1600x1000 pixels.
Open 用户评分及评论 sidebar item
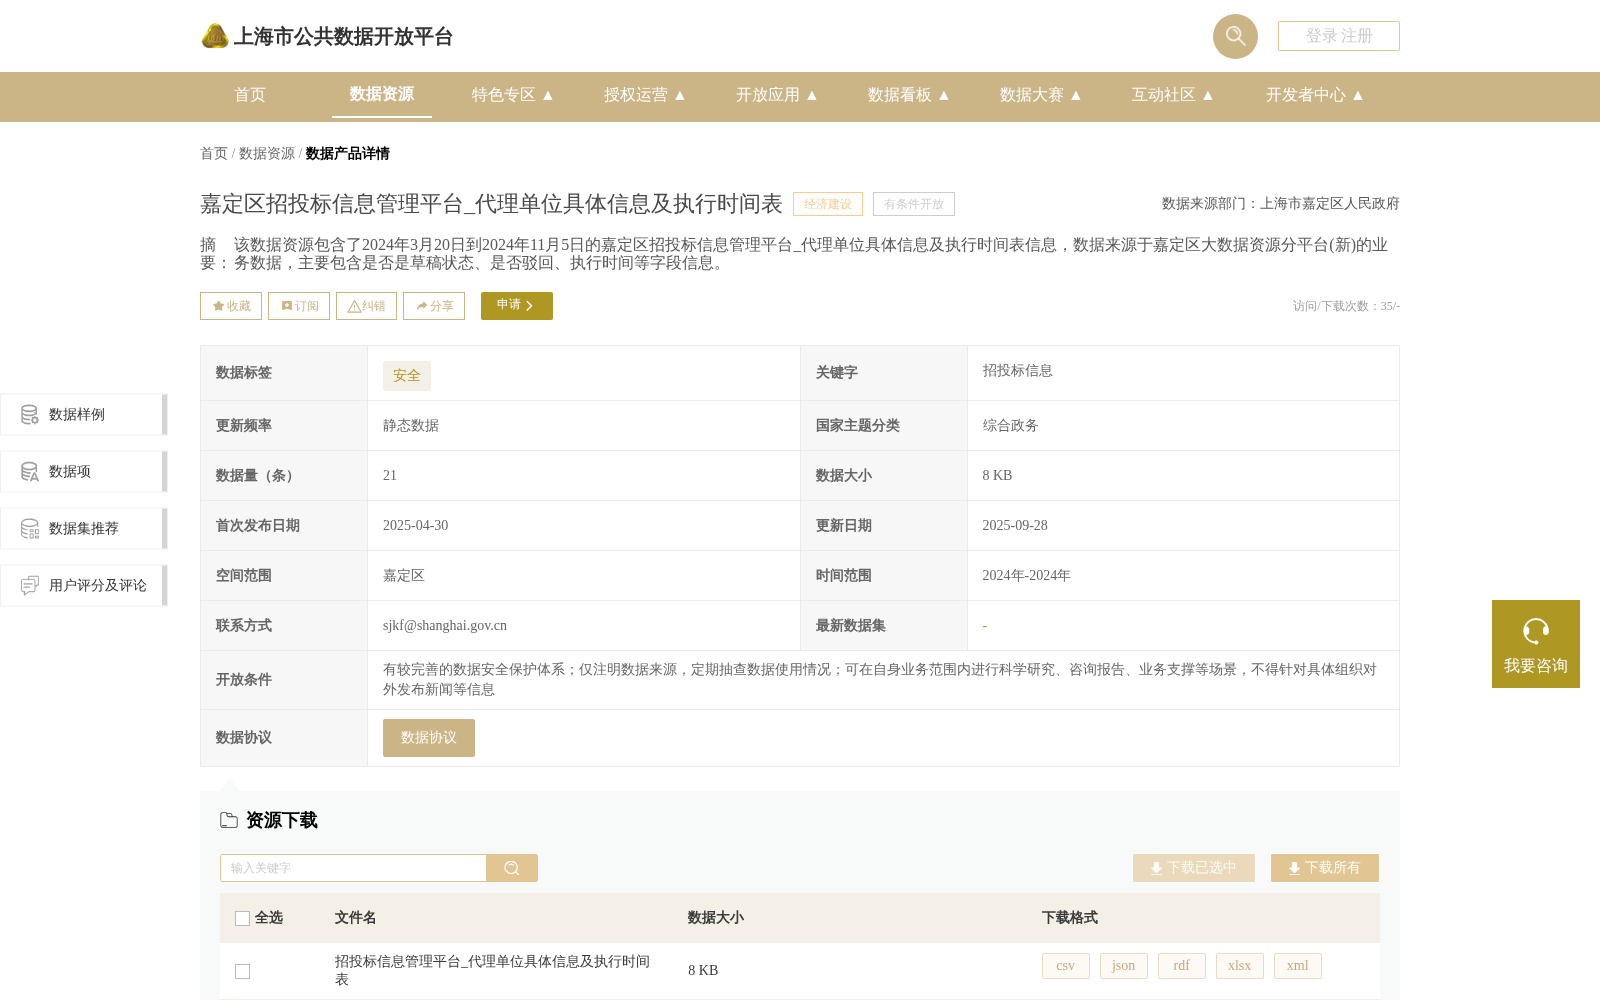(83, 585)
